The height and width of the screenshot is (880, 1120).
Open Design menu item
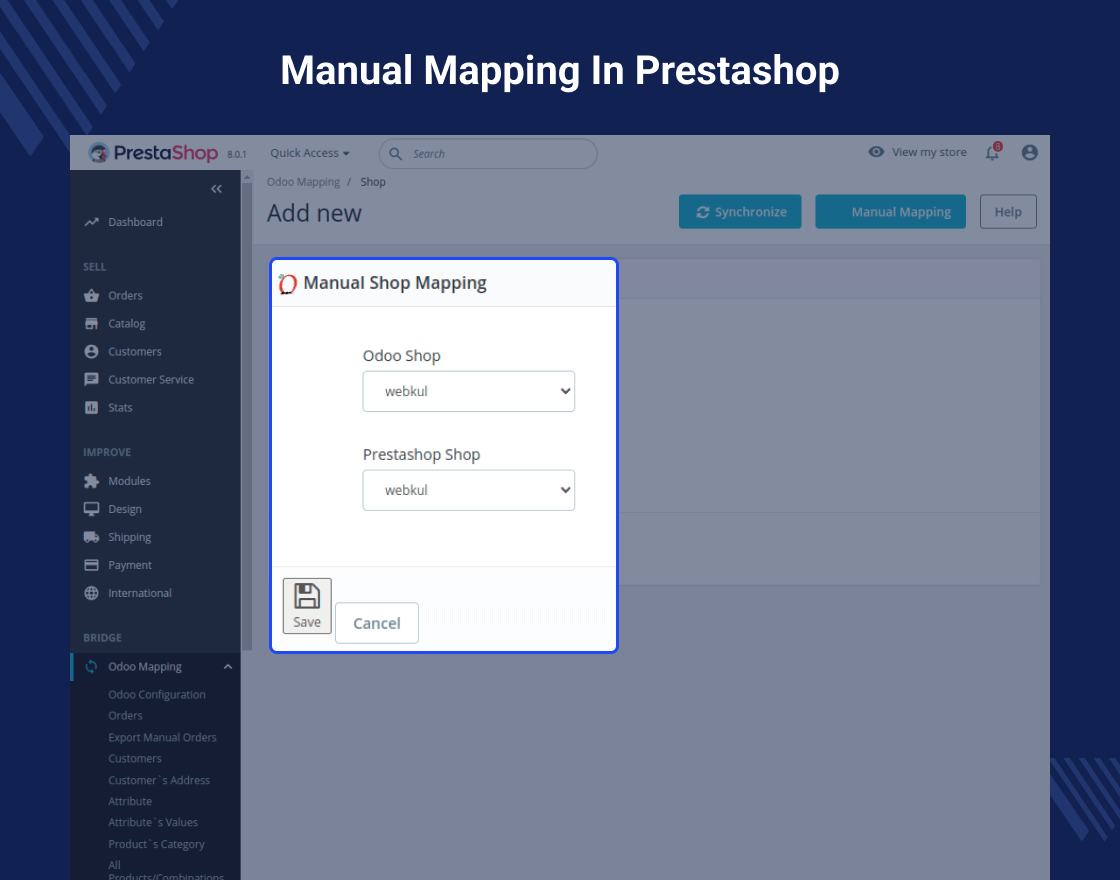tap(125, 509)
